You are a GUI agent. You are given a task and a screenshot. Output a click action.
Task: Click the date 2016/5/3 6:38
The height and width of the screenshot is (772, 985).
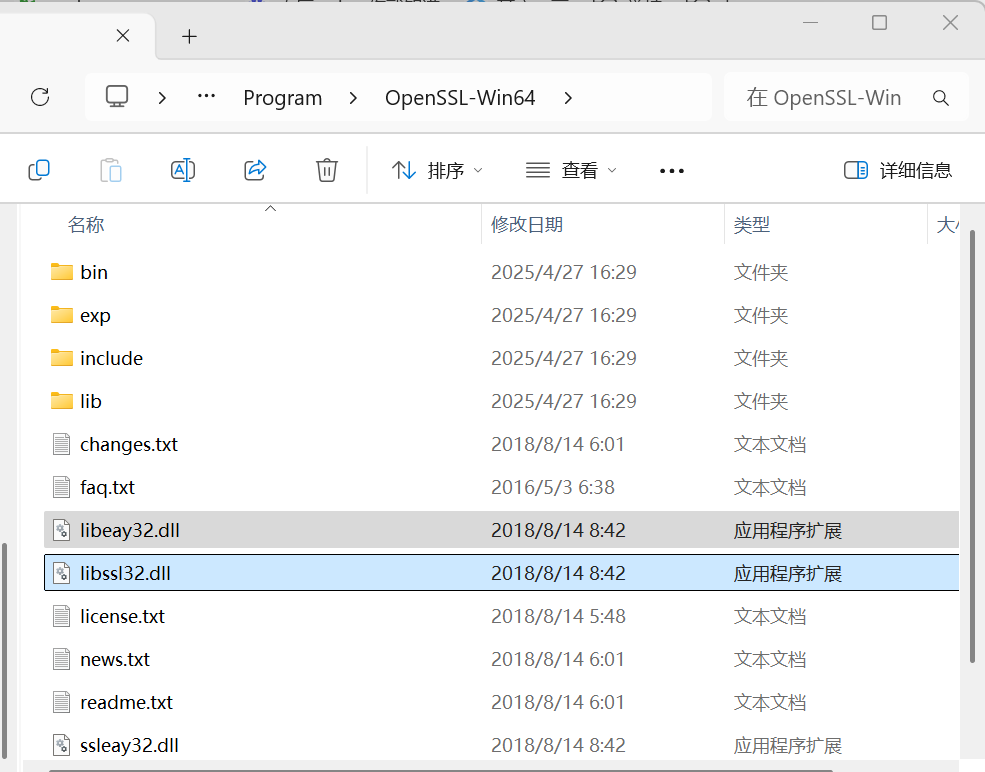click(x=553, y=487)
